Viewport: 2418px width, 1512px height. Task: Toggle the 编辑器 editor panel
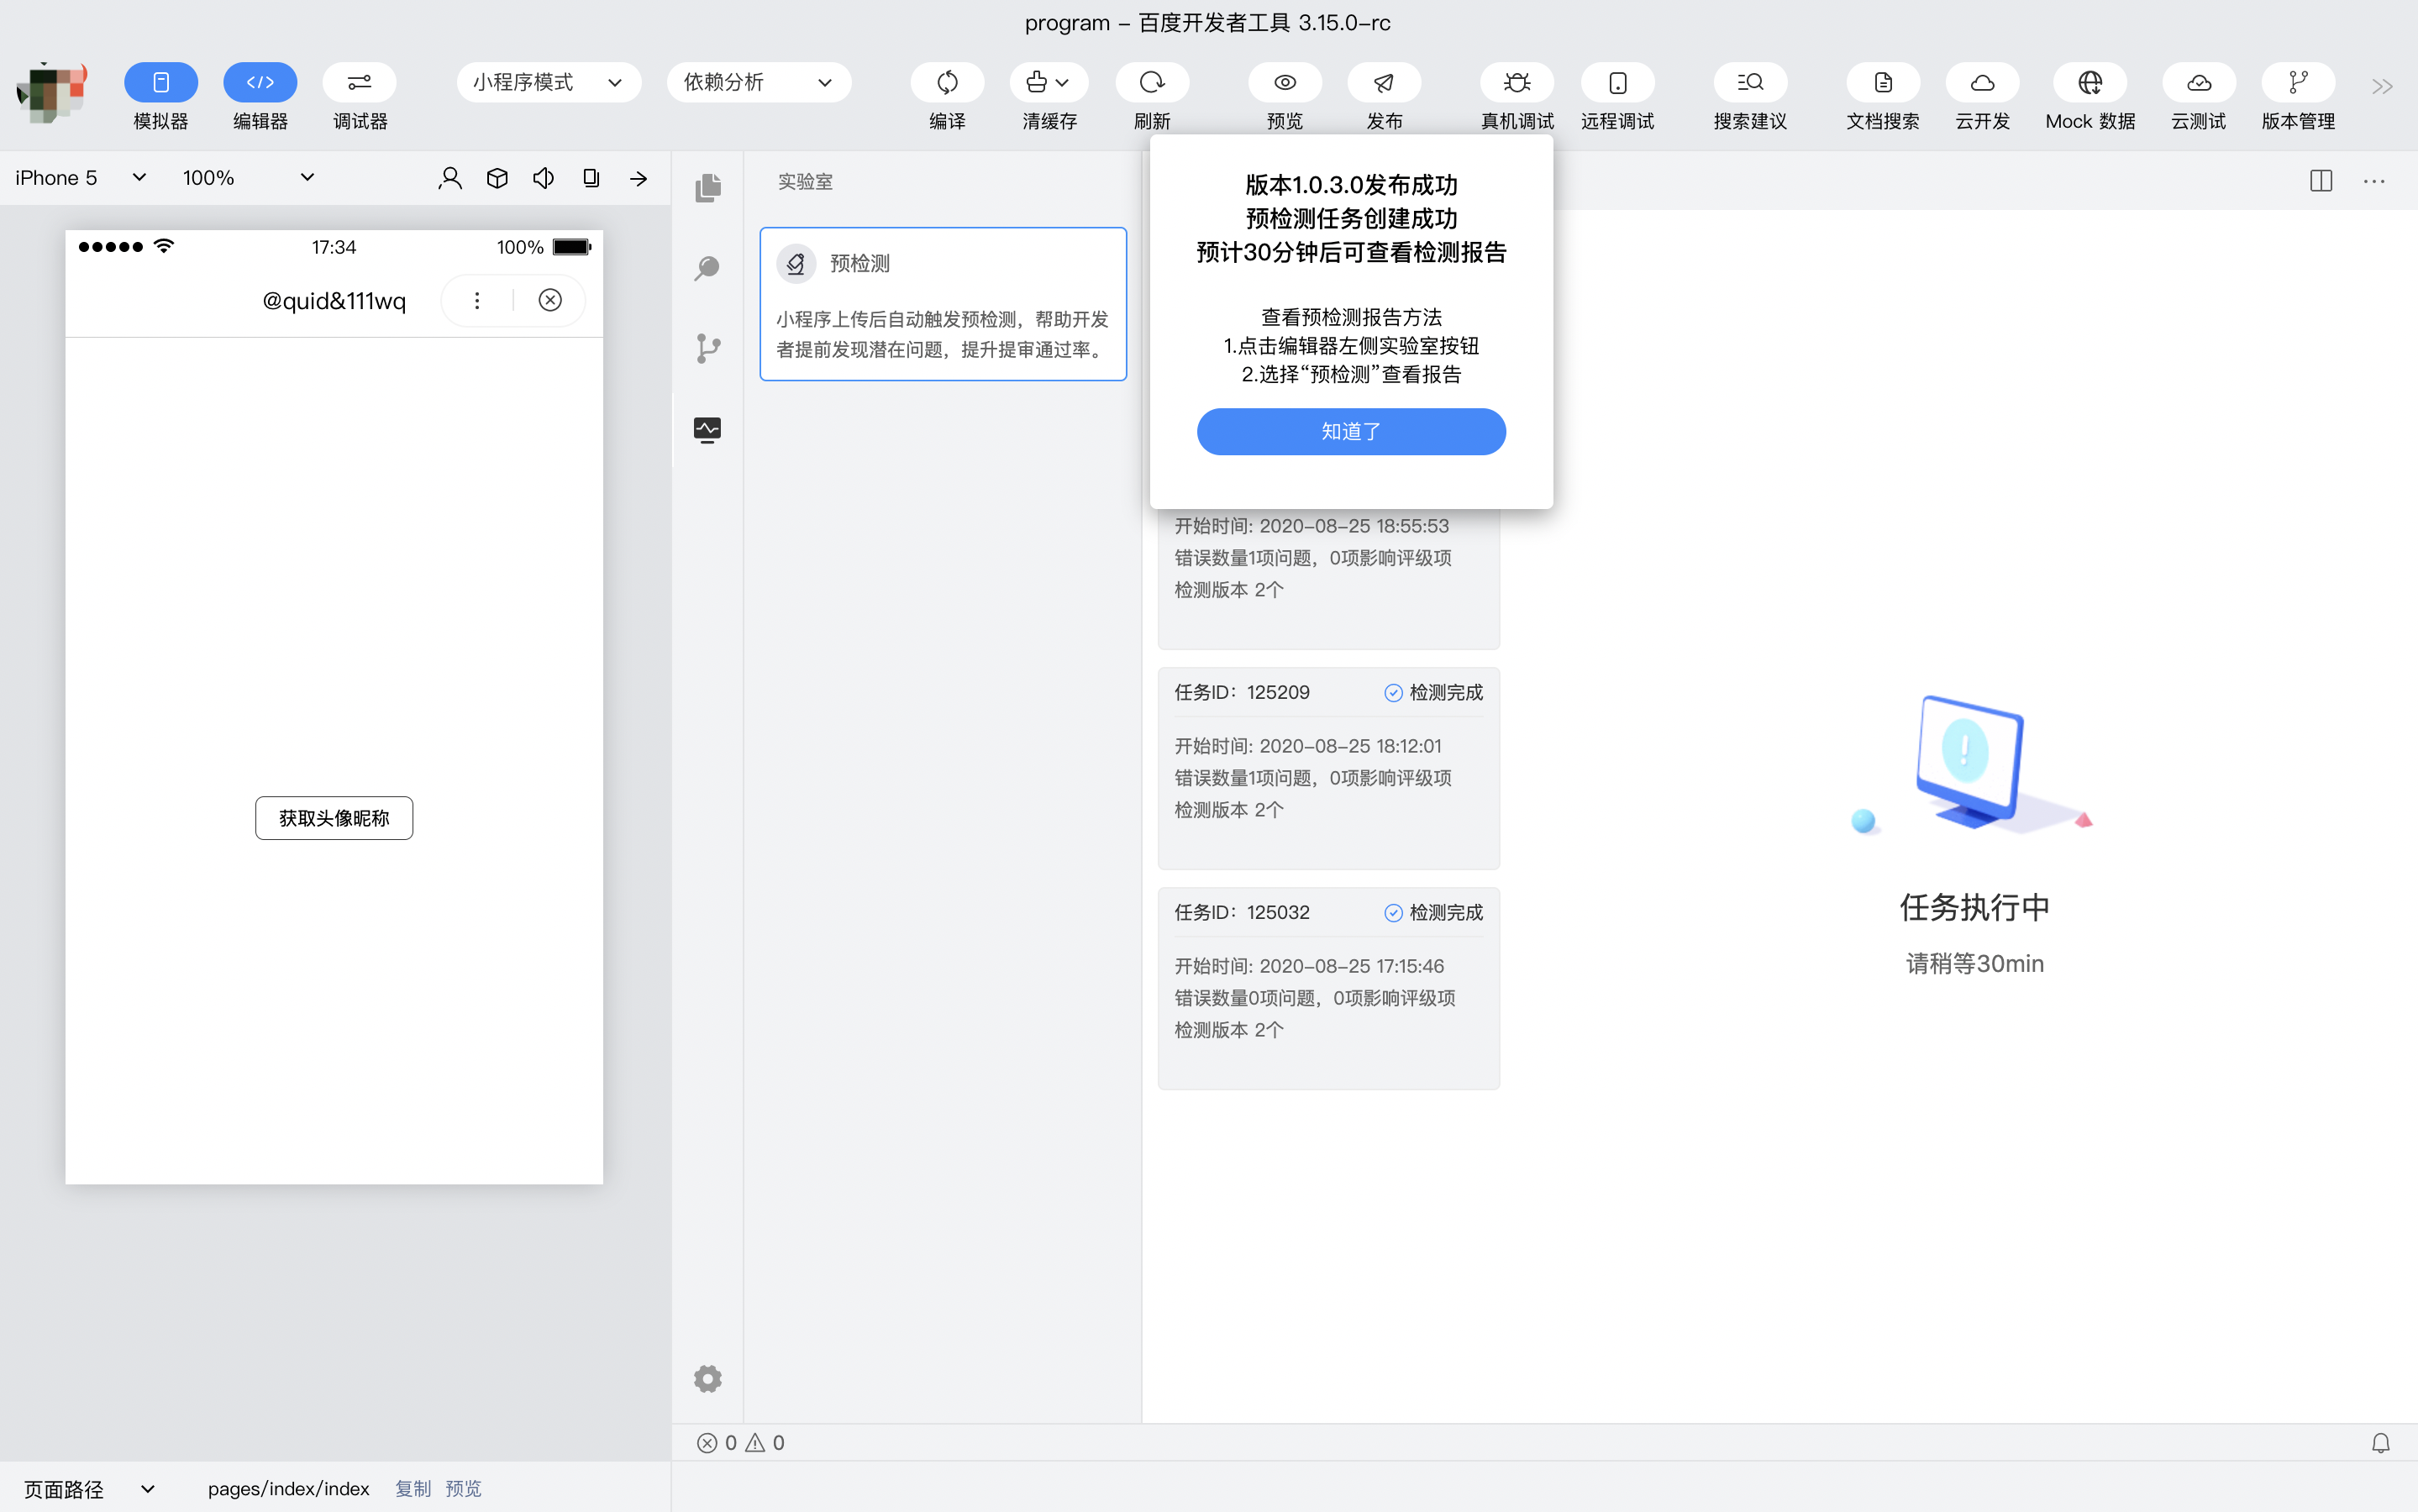point(260,82)
